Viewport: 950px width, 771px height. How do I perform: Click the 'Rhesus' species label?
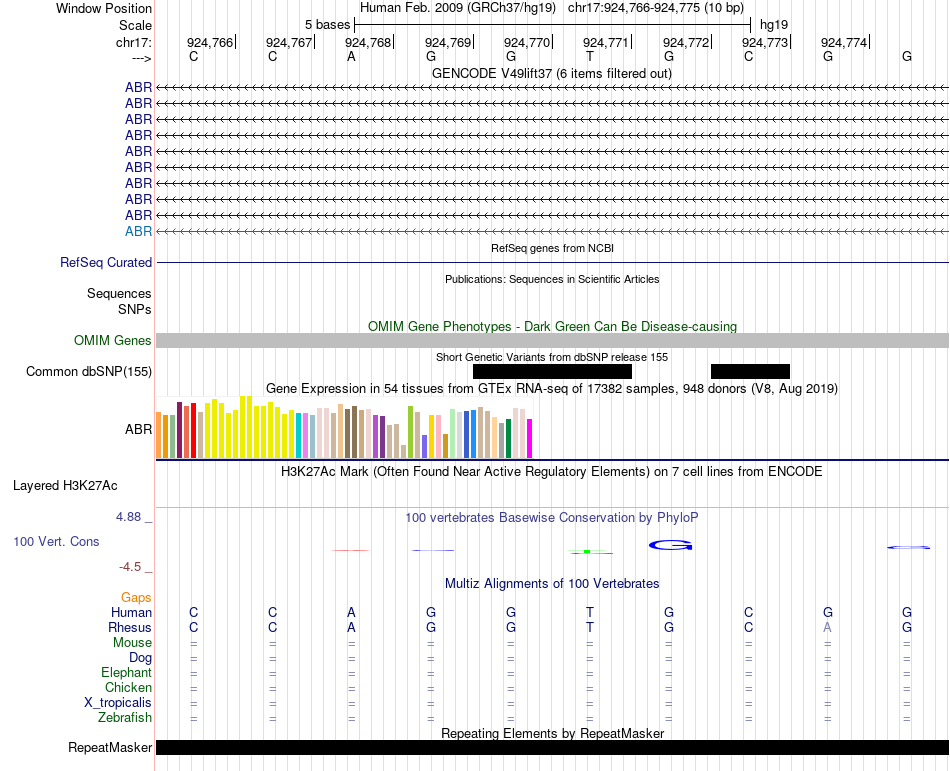(x=130, y=627)
